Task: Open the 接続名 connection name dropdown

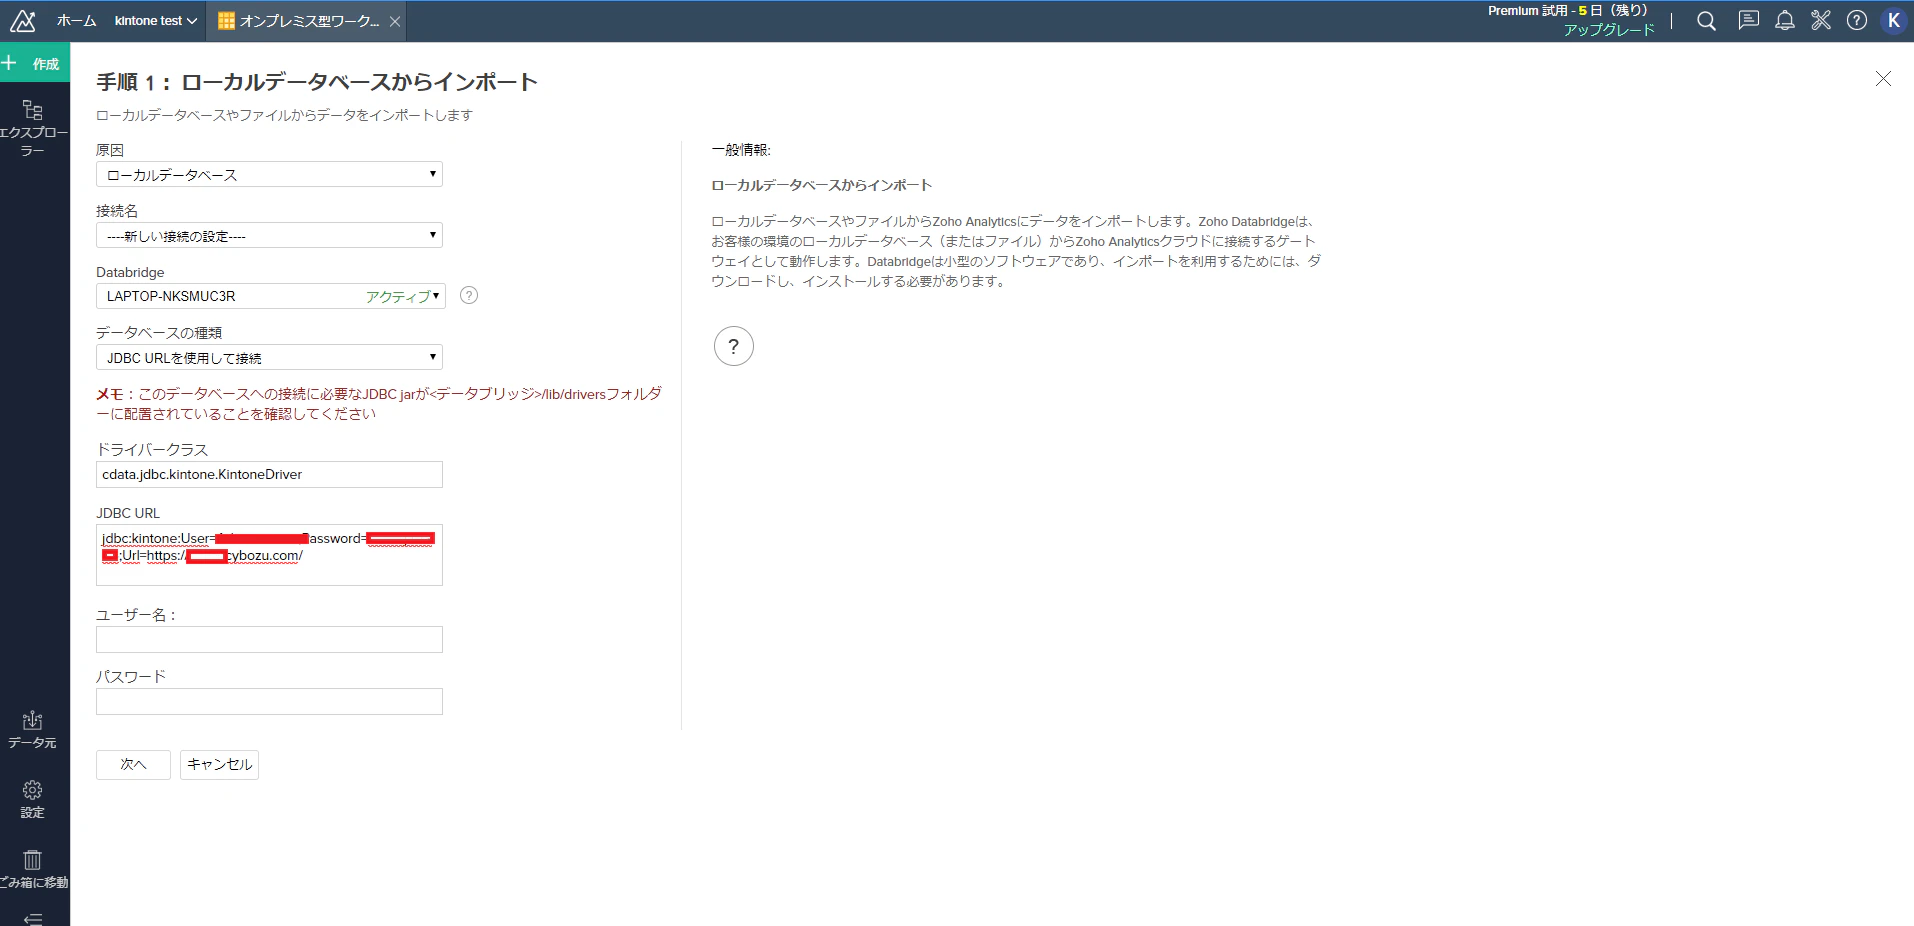Action: [x=269, y=235]
